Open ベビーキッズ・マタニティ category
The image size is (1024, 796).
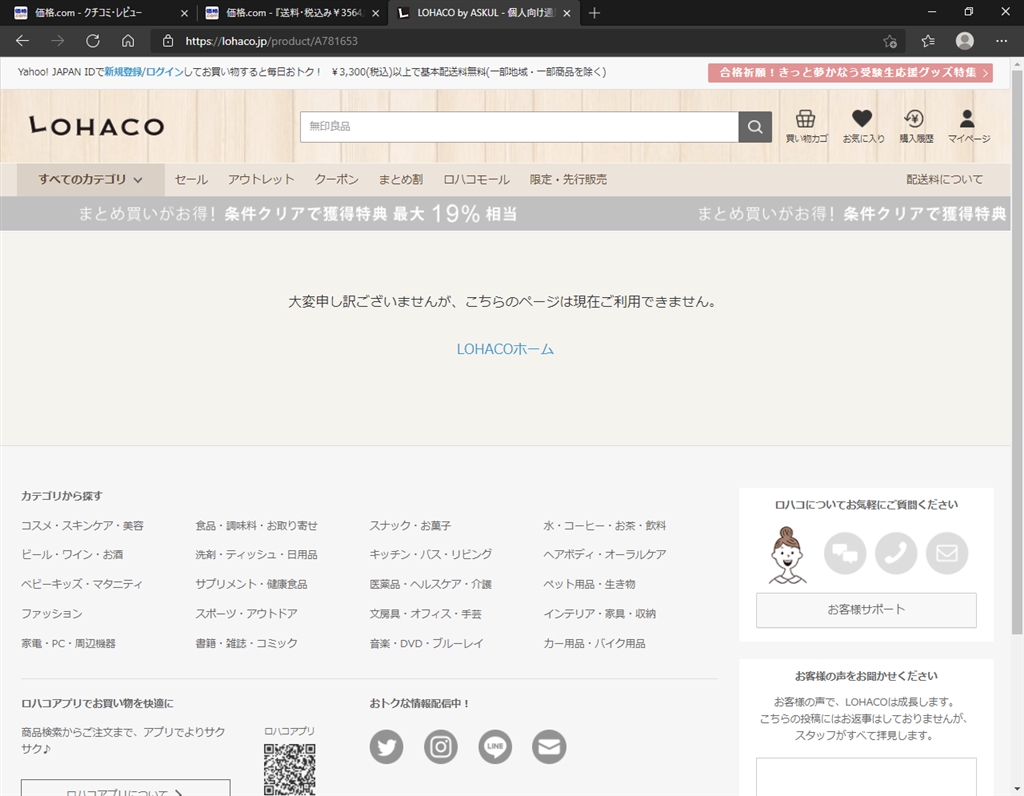pyautogui.click(x=82, y=584)
